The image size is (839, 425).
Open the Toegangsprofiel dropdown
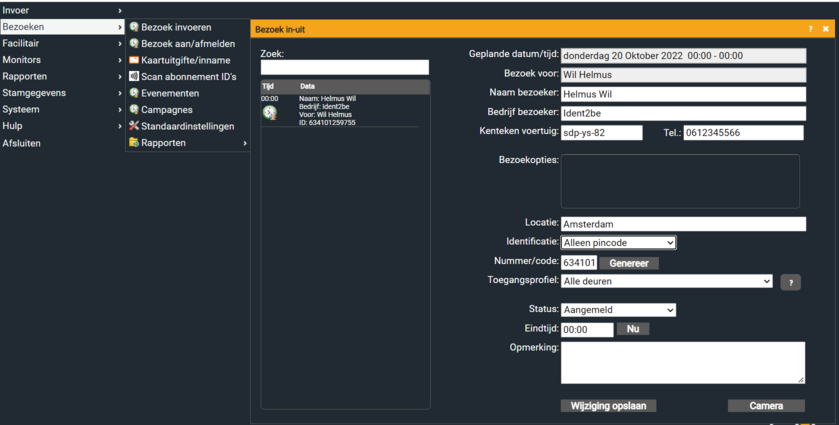tap(667, 281)
